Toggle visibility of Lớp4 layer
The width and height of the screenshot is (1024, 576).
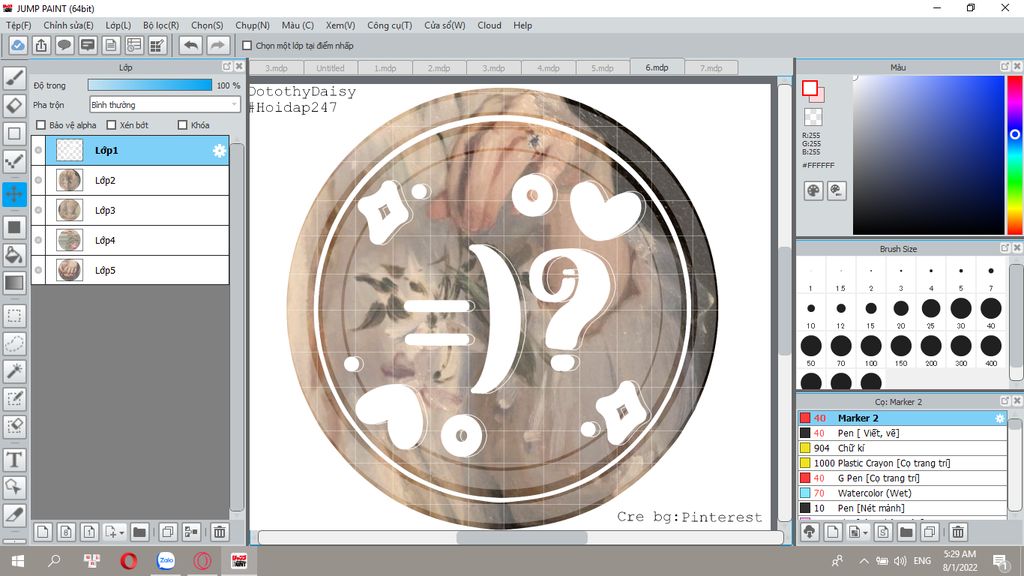click(39, 240)
